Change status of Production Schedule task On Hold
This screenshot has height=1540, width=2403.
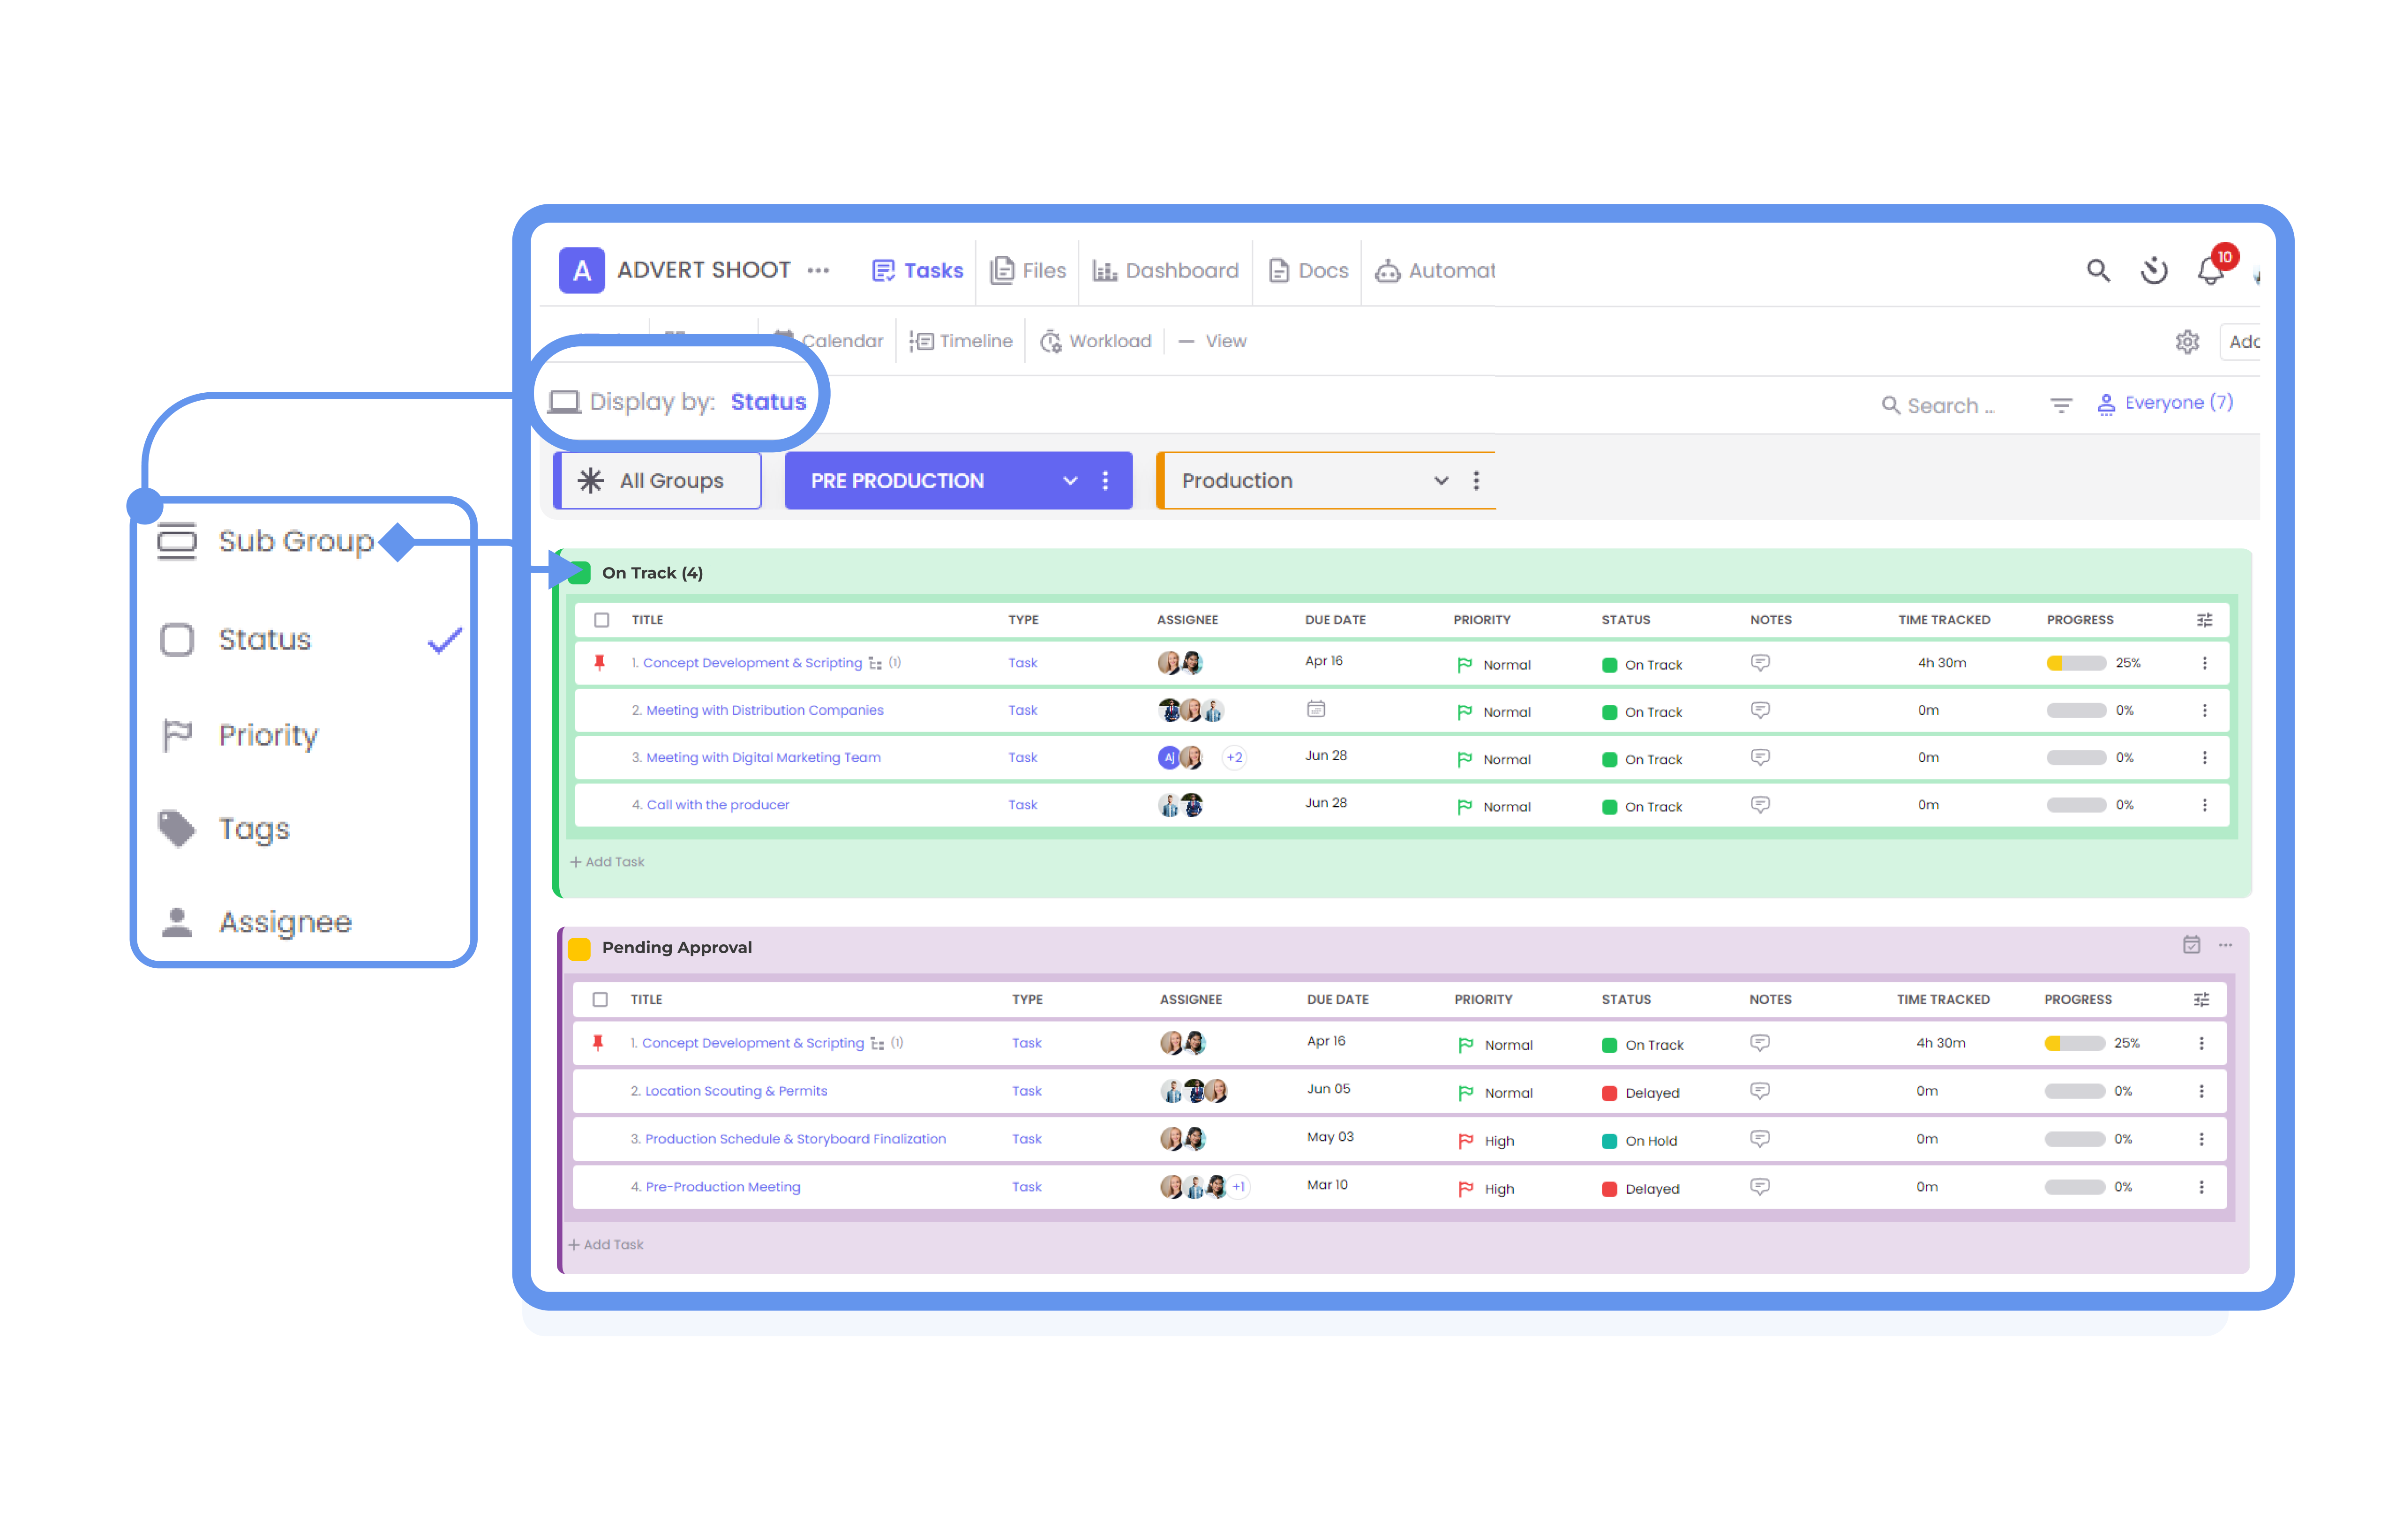pos(1639,1141)
